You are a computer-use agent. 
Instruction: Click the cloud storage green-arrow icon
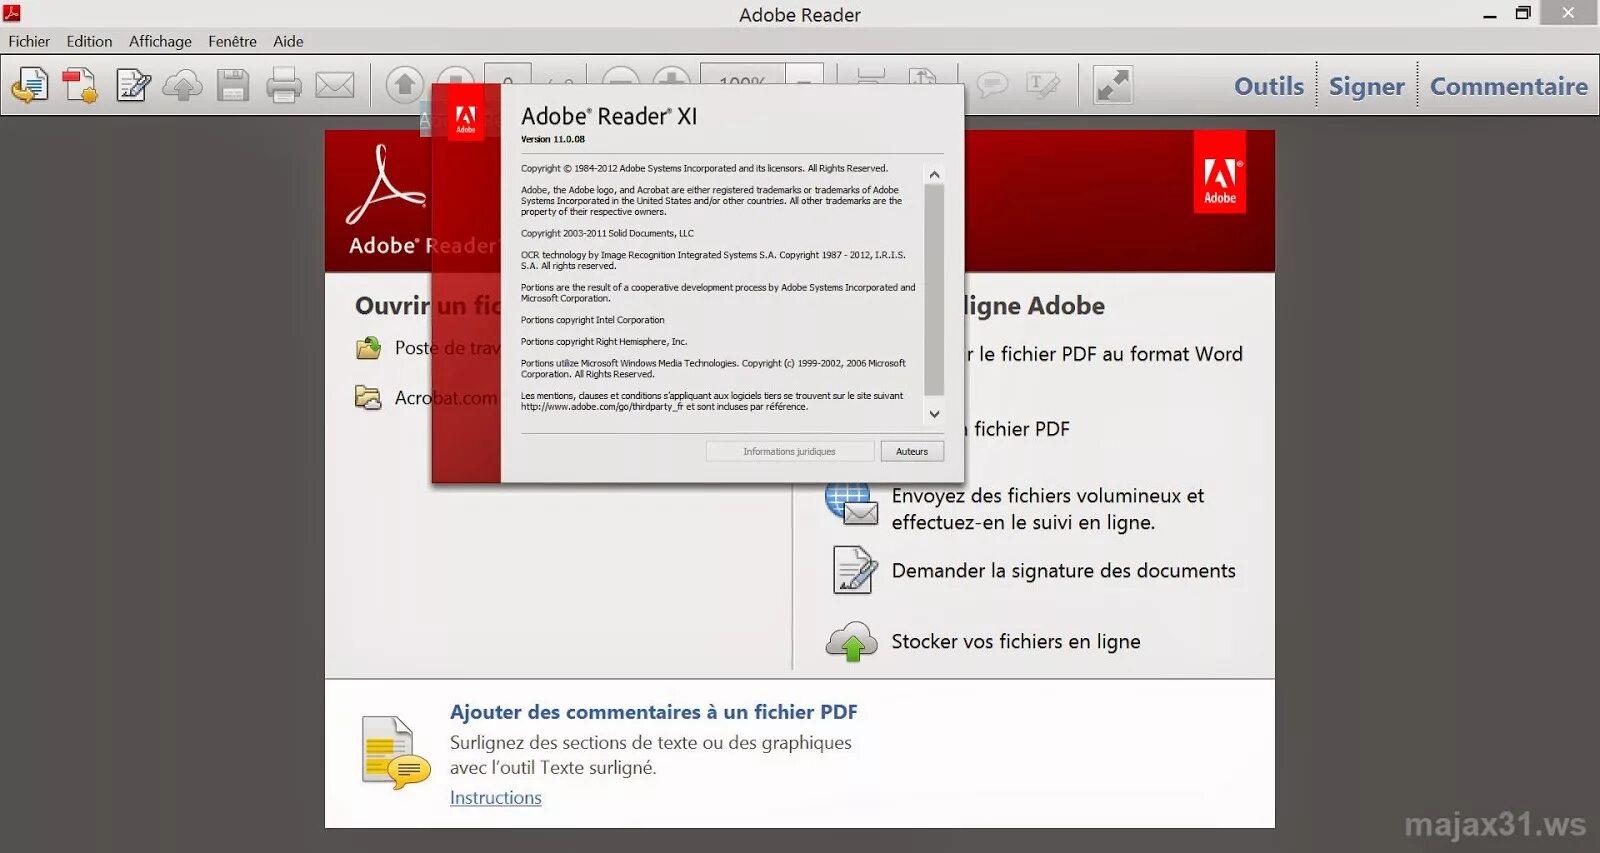pos(851,641)
